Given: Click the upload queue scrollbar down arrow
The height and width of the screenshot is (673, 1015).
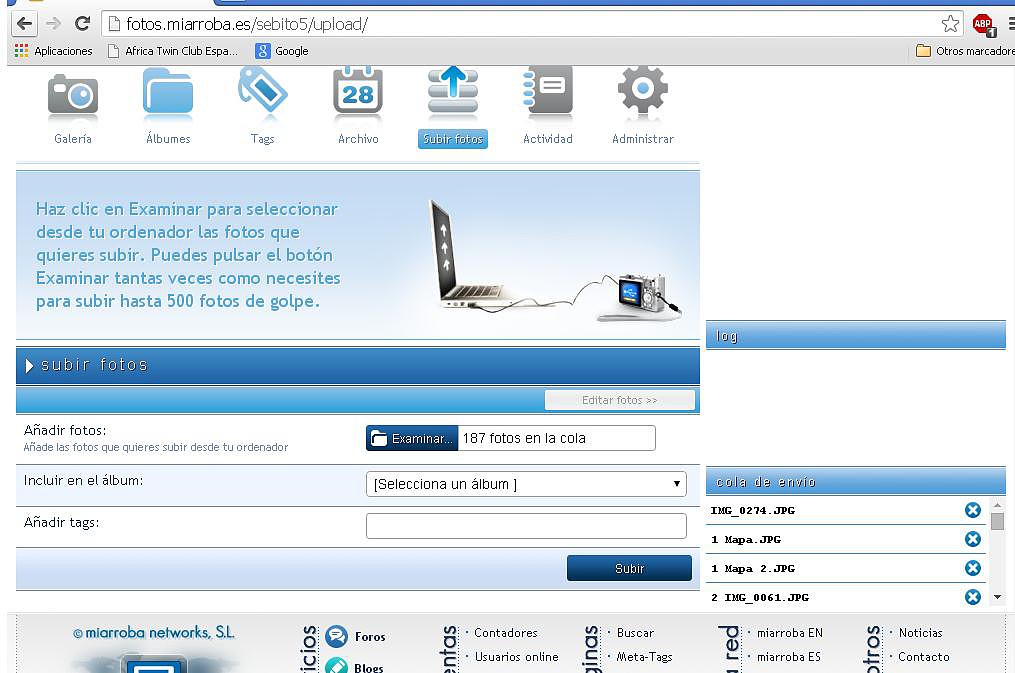Looking at the screenshot, I should tap(998, 597).
